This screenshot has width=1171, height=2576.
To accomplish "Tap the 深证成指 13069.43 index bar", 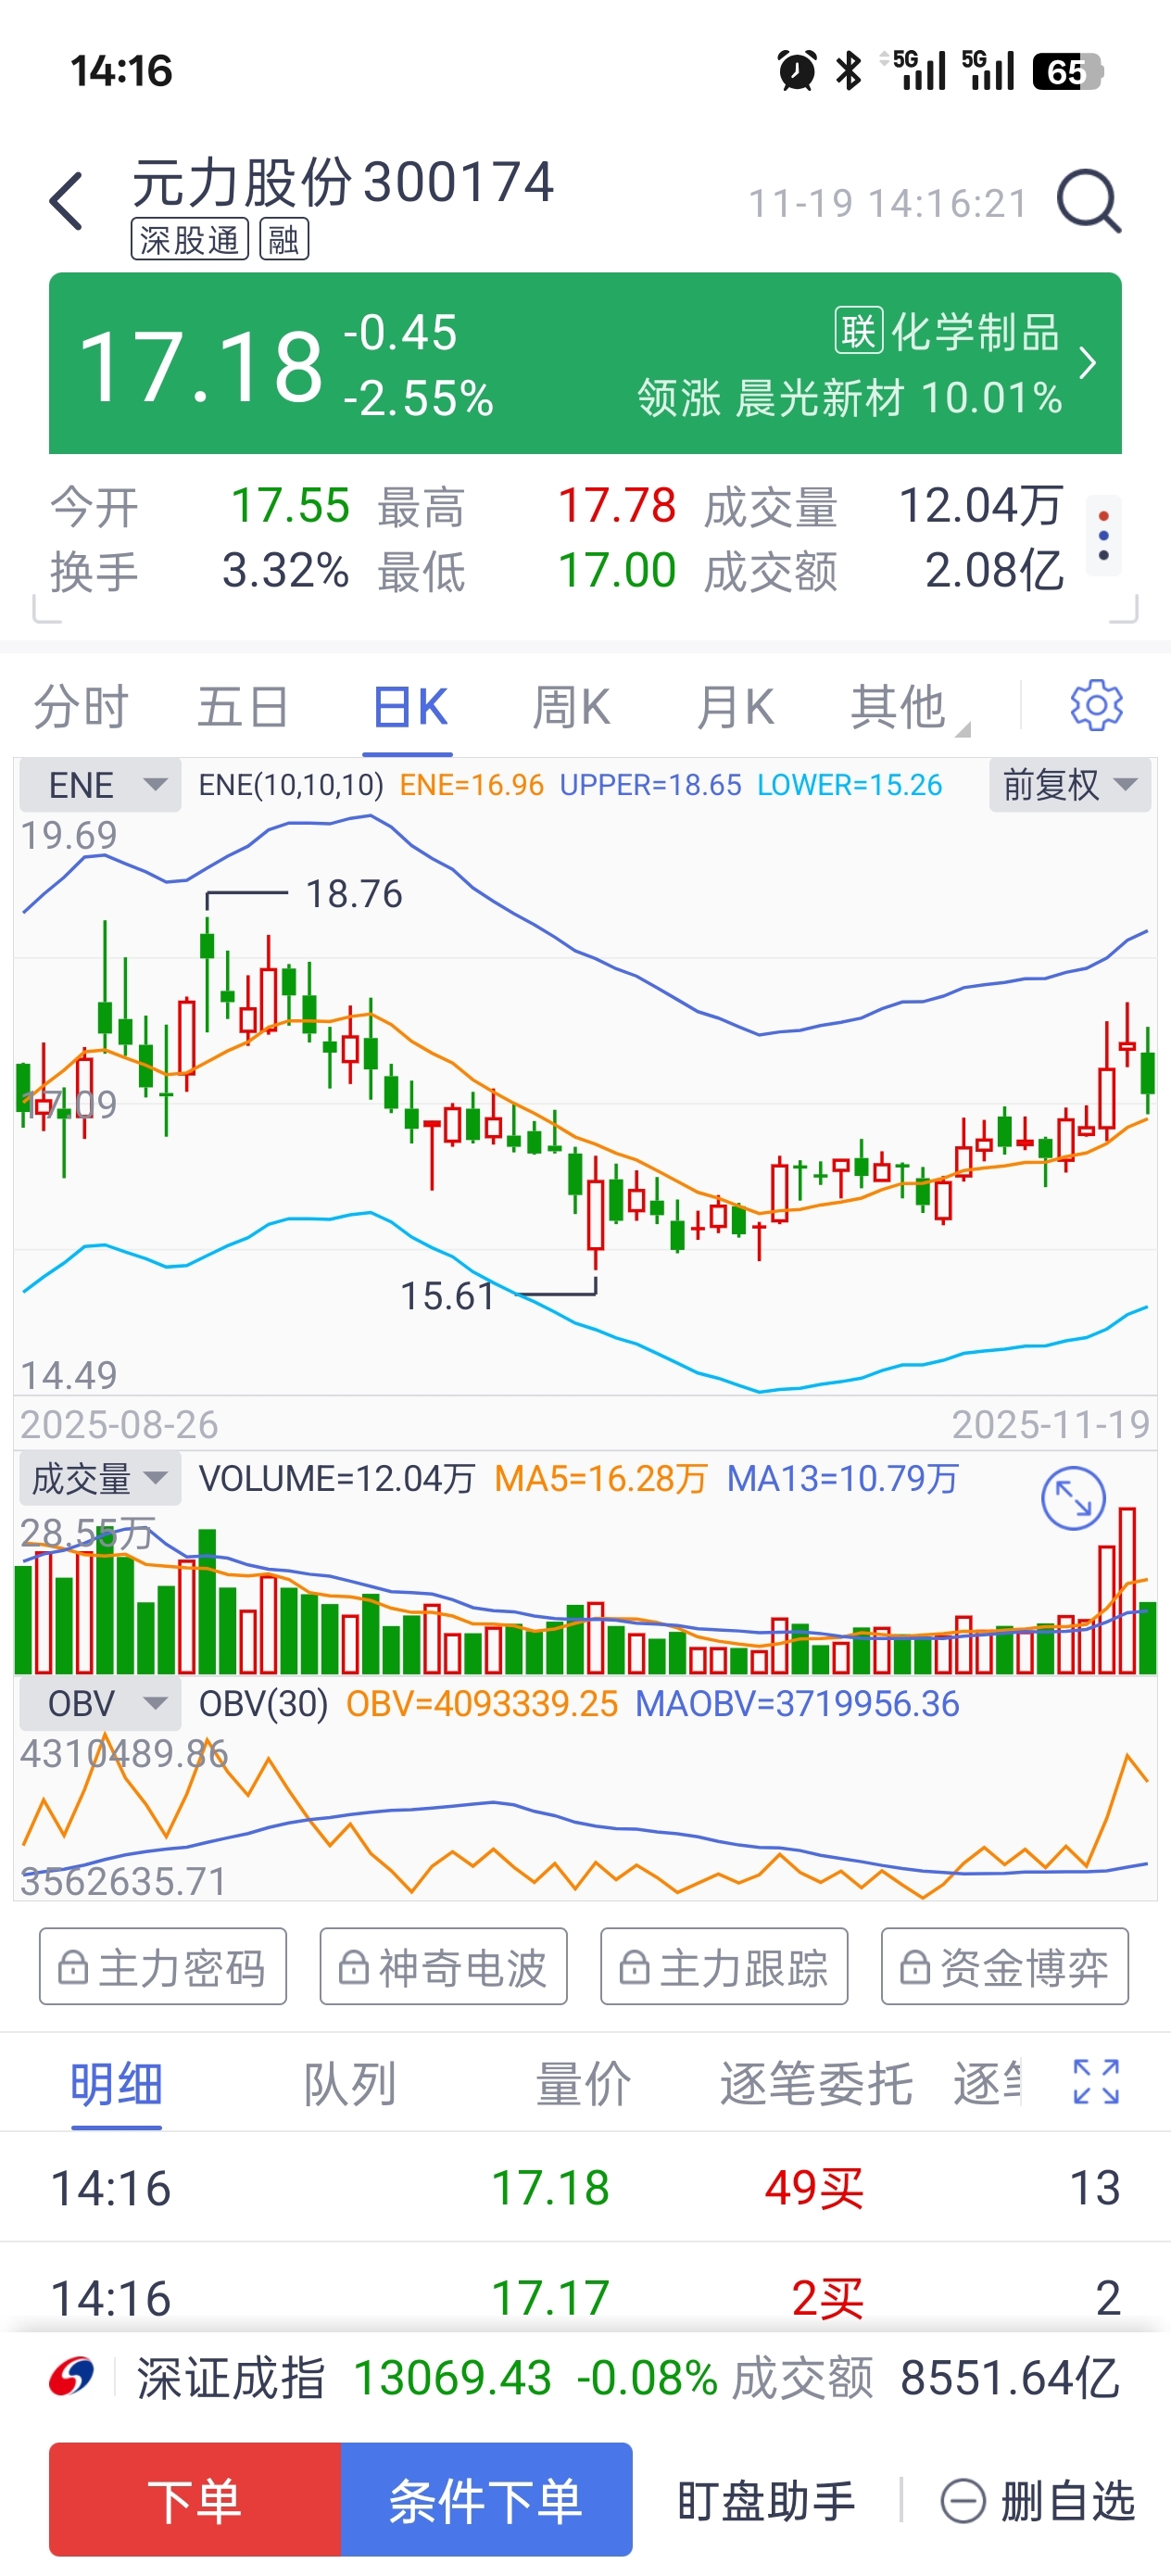I will pos(585,2377).
